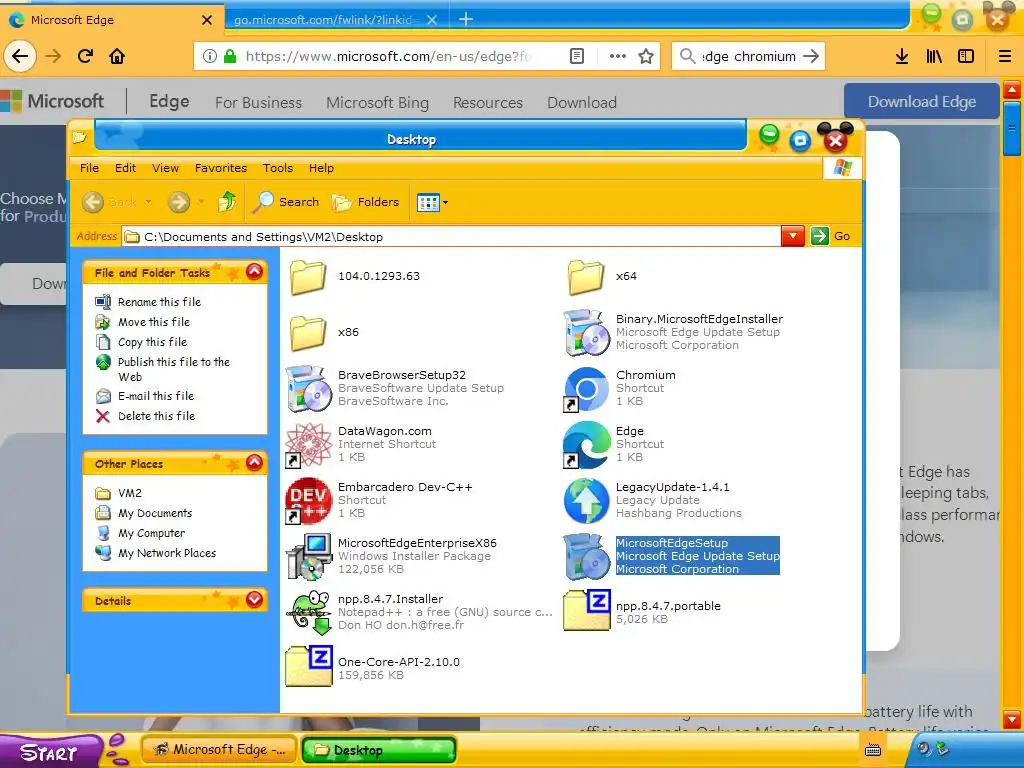Click Microsoft Bing in site navigation
This screenshot has width=1024, height=768.
tap(377, 103)
